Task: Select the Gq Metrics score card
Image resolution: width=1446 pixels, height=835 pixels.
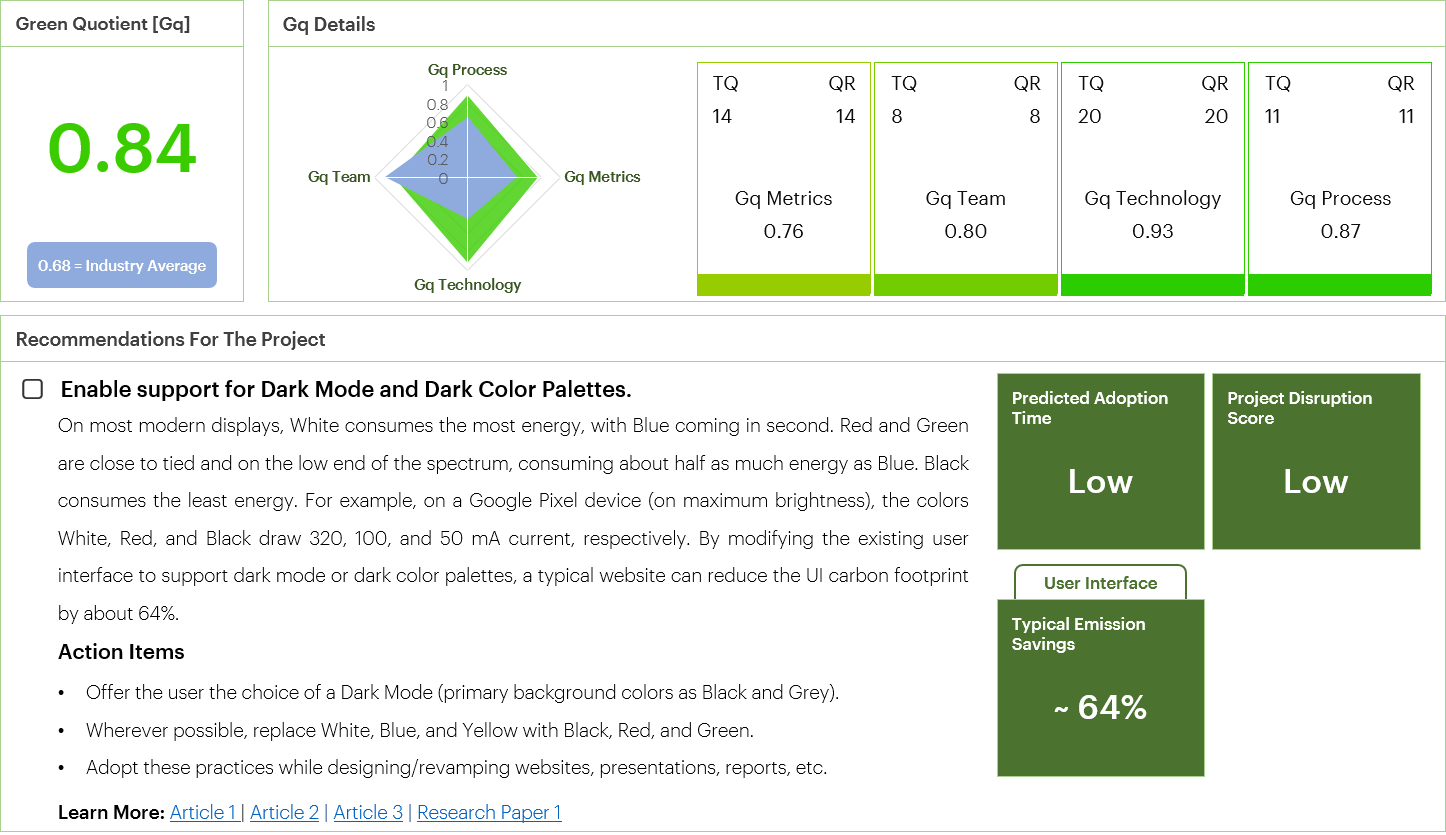Action: pyautogui.click(x=783, y=170)
